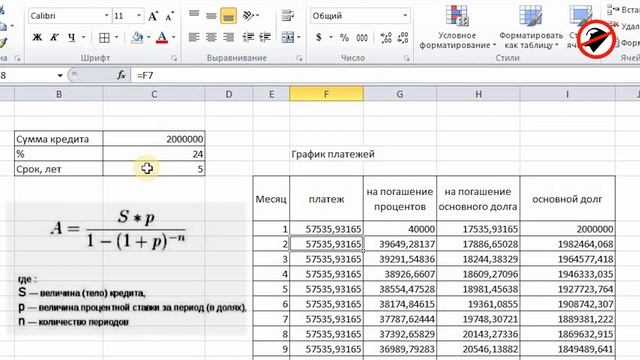Viewport: 640px width, 360px height.
Task: Select the основной долг header cell
Action: [567, 199]
